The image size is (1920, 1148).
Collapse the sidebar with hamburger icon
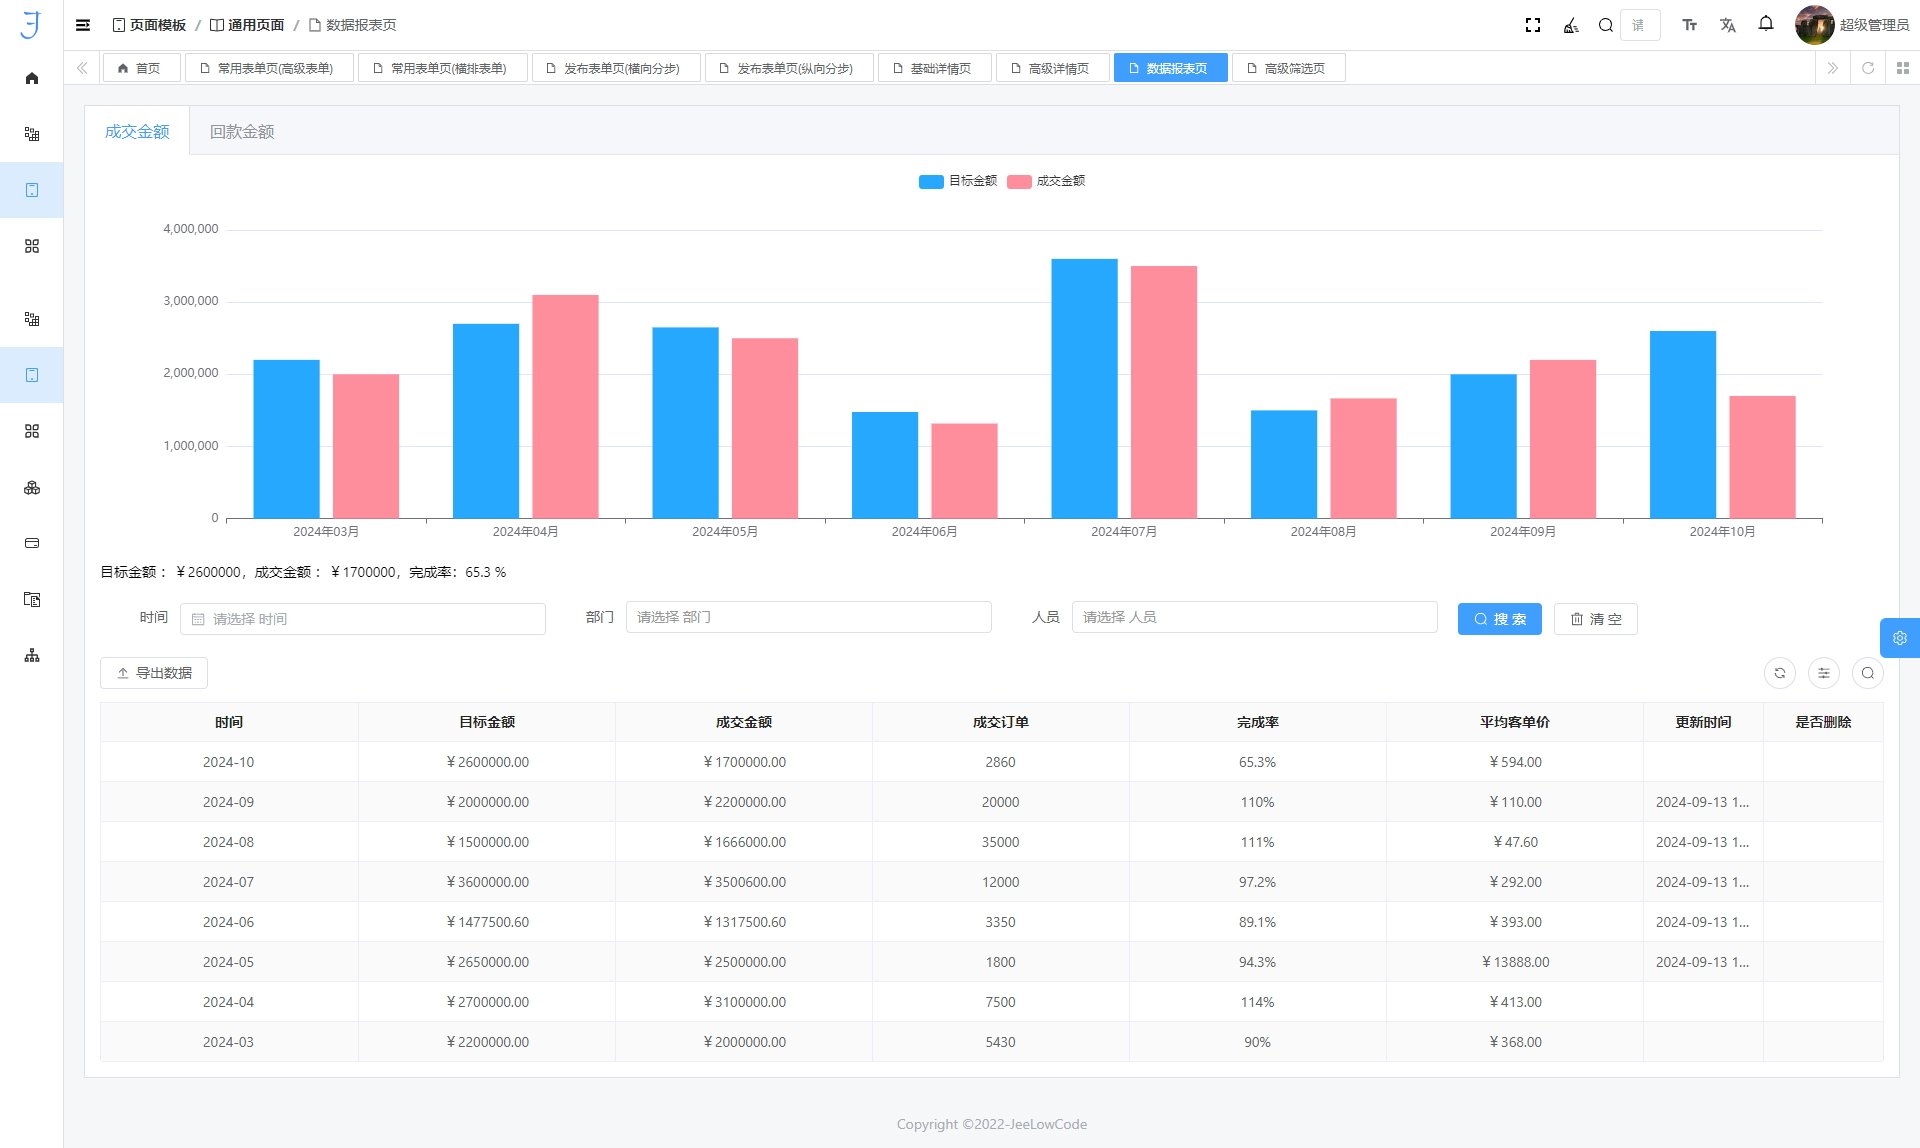[83, 25]
